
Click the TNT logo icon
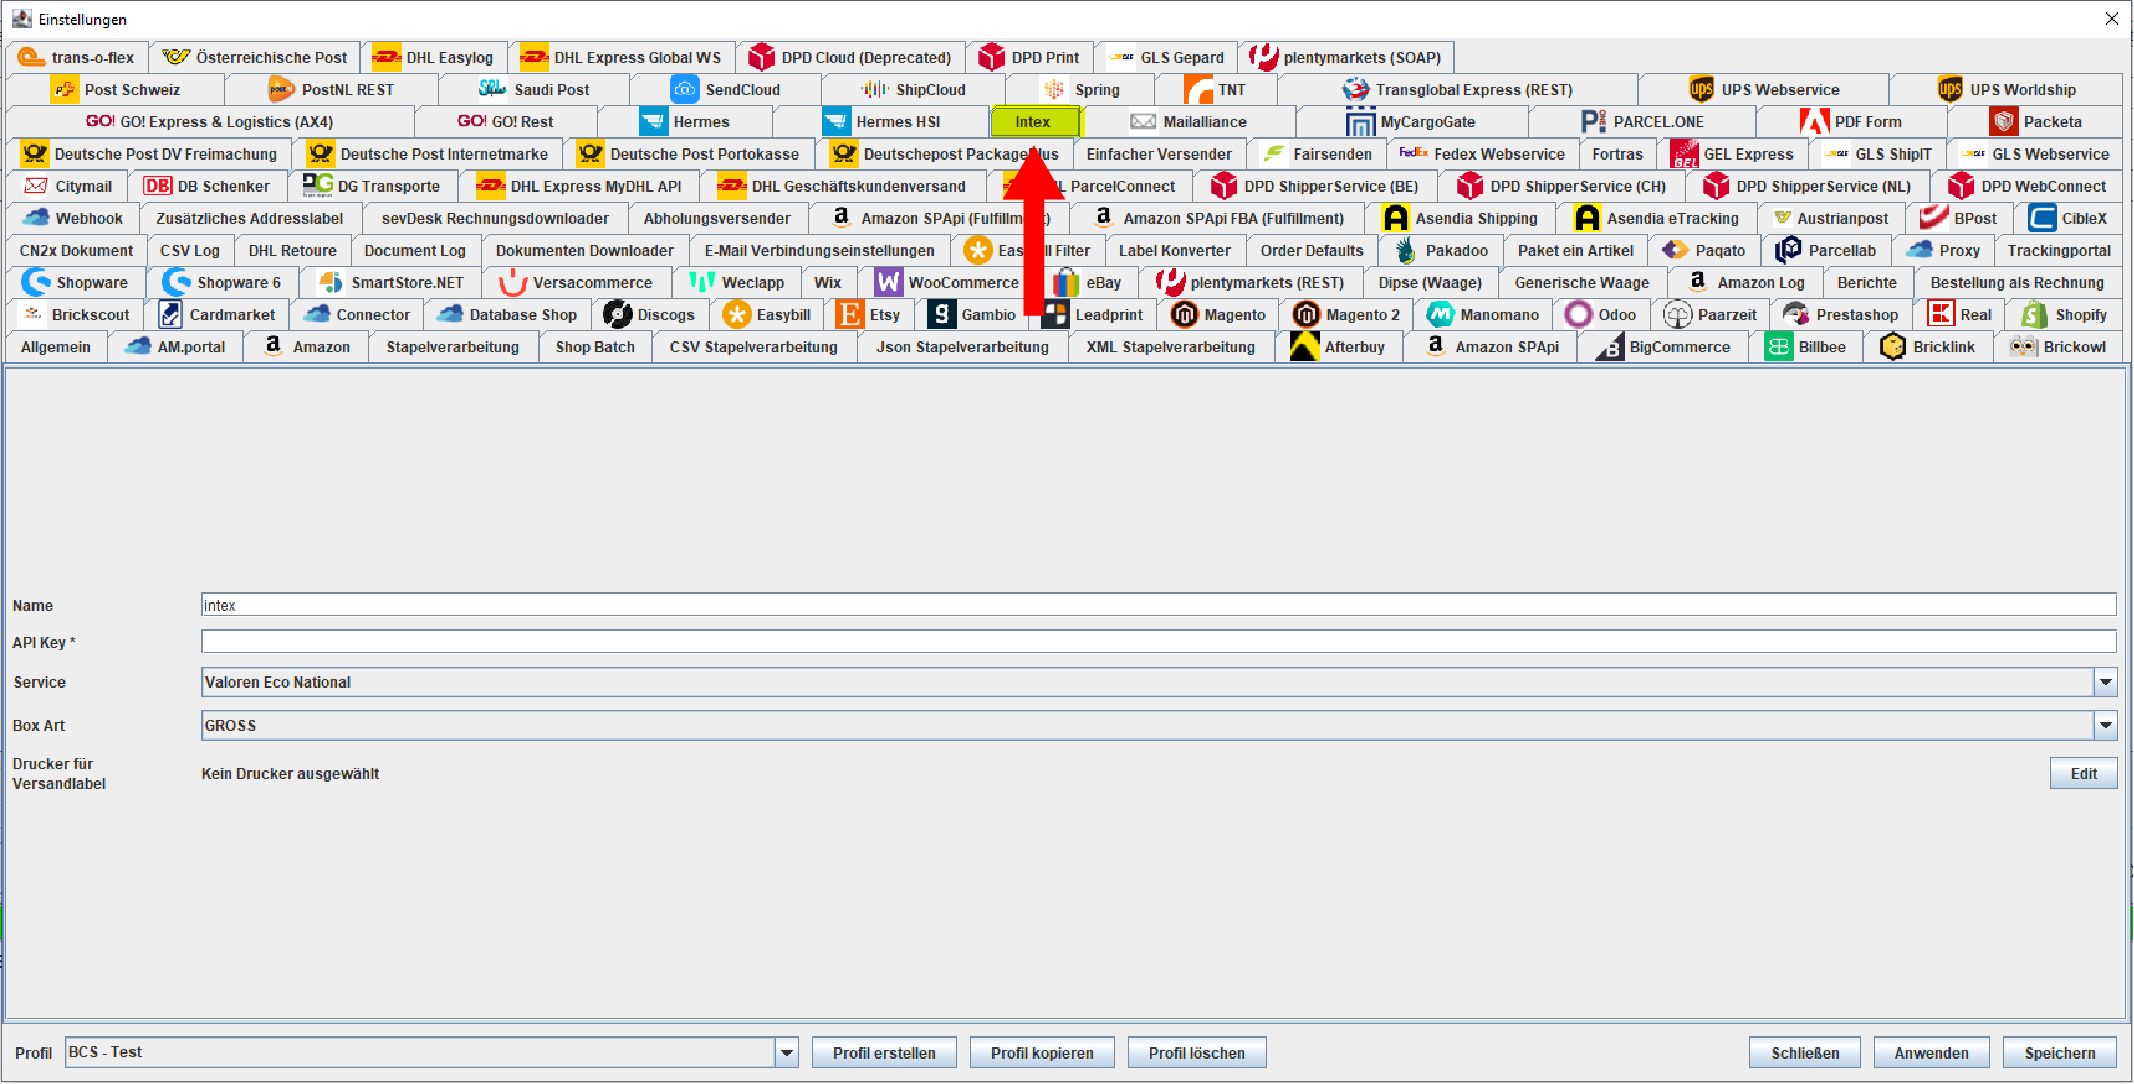1198,89
